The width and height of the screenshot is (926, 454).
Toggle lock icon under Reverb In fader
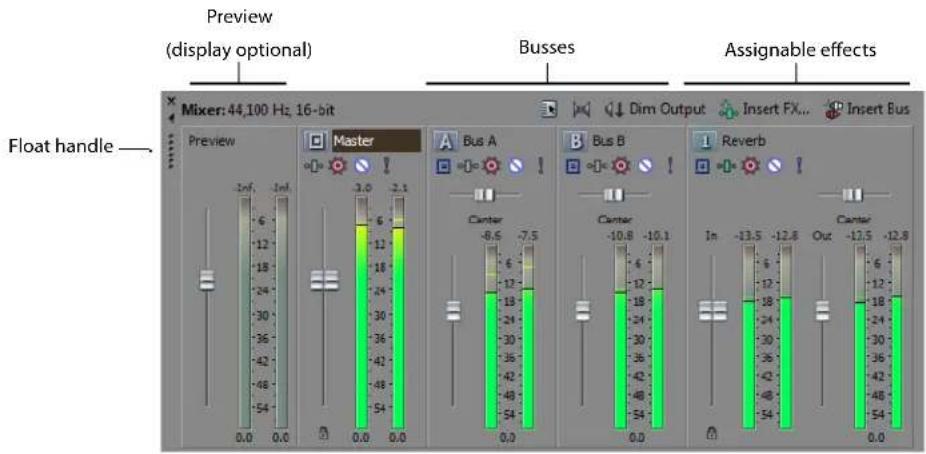712,435
